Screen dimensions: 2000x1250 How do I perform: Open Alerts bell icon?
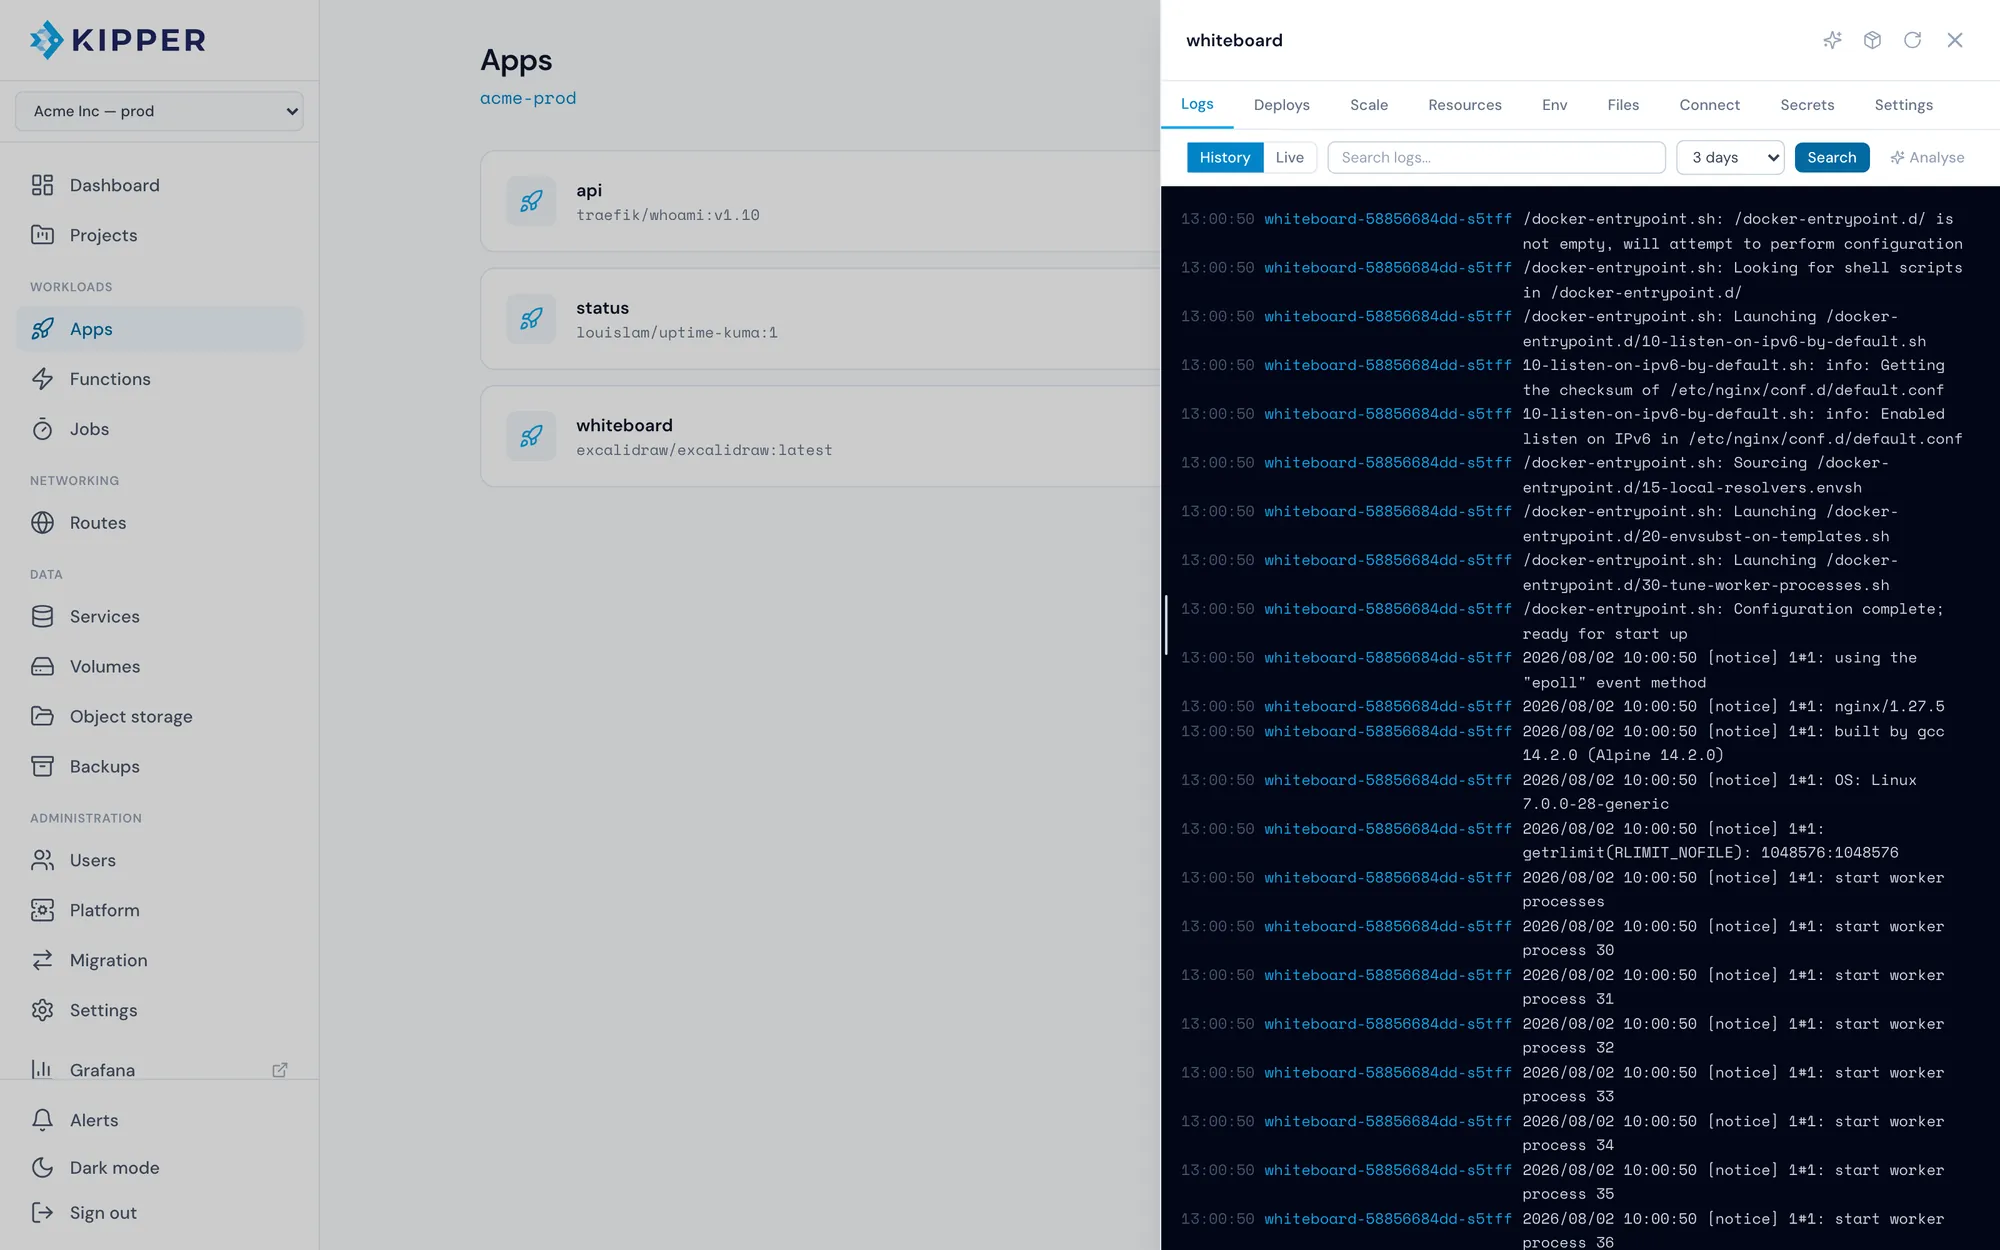(x=42, y=1120)
